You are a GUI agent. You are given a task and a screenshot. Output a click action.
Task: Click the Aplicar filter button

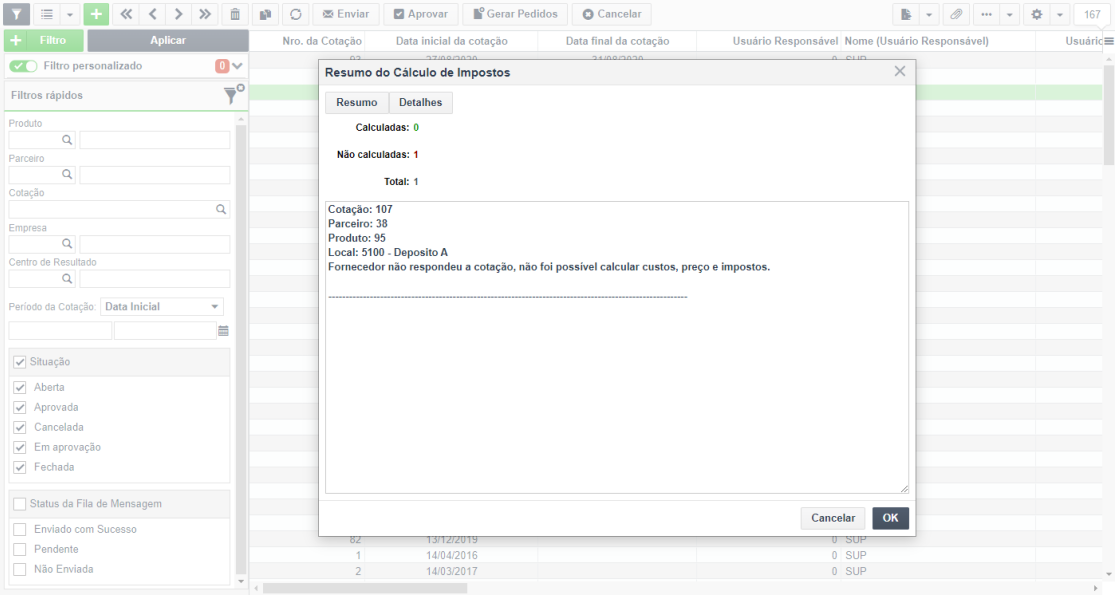pos(168,41)
